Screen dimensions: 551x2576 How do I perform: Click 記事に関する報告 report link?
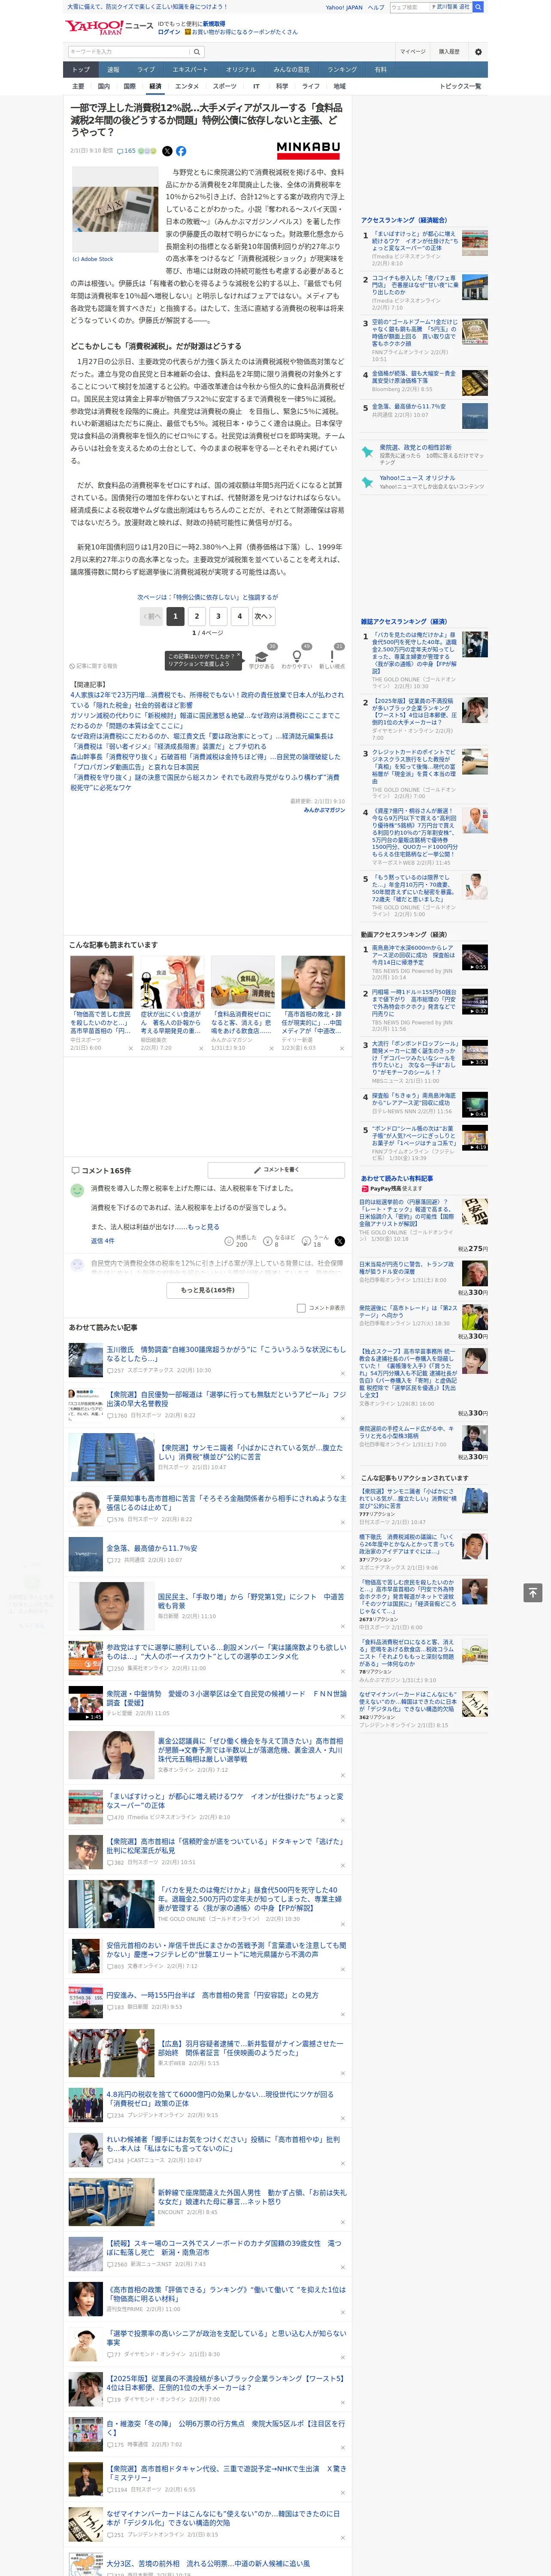pyautogui.click(x=93, y=665)
